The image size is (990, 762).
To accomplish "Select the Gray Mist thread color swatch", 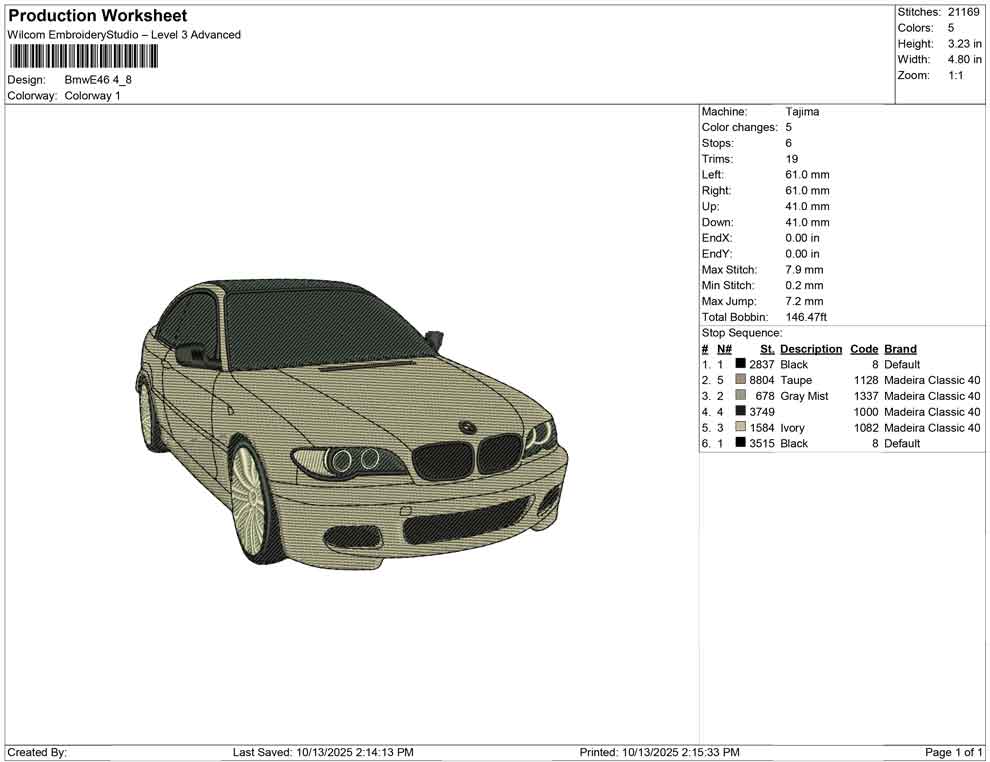I will [740, 396].
